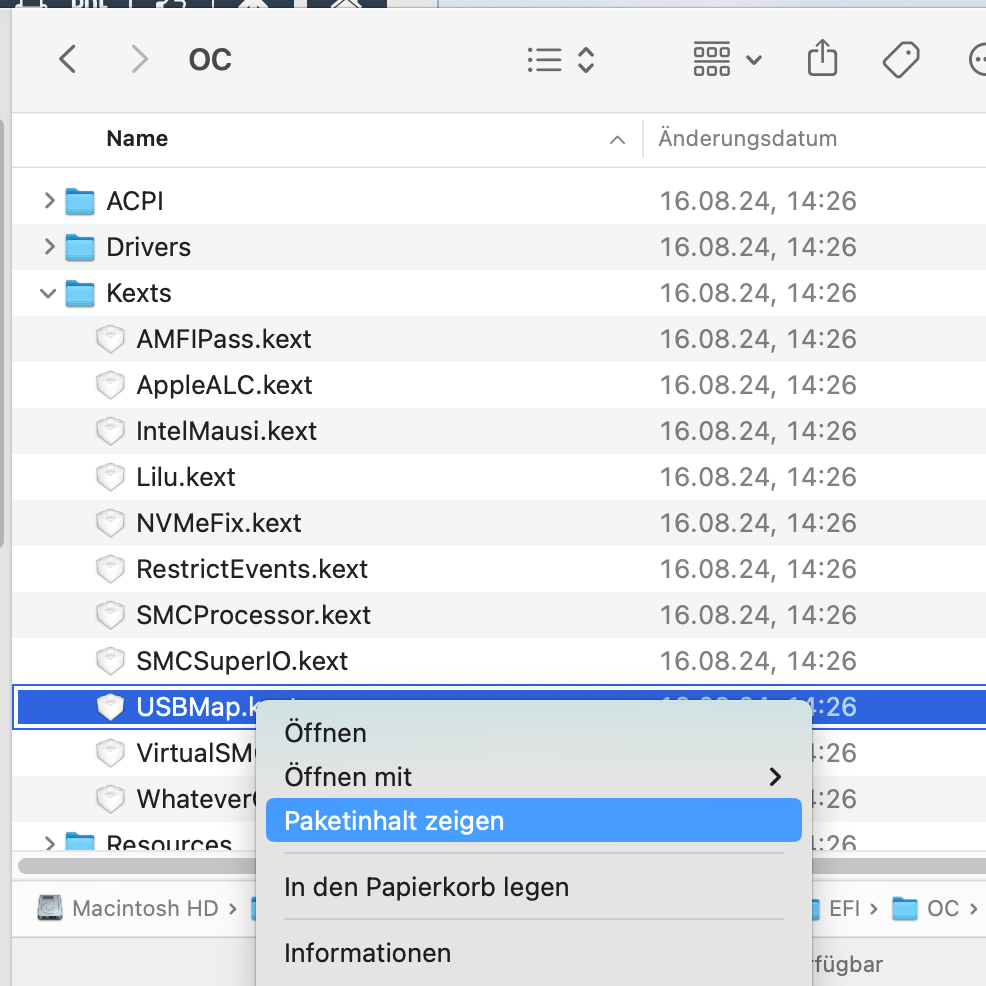This screenshot has height=986, width=986.
Task: Click the forward navigation arrow
Action: 139,60
